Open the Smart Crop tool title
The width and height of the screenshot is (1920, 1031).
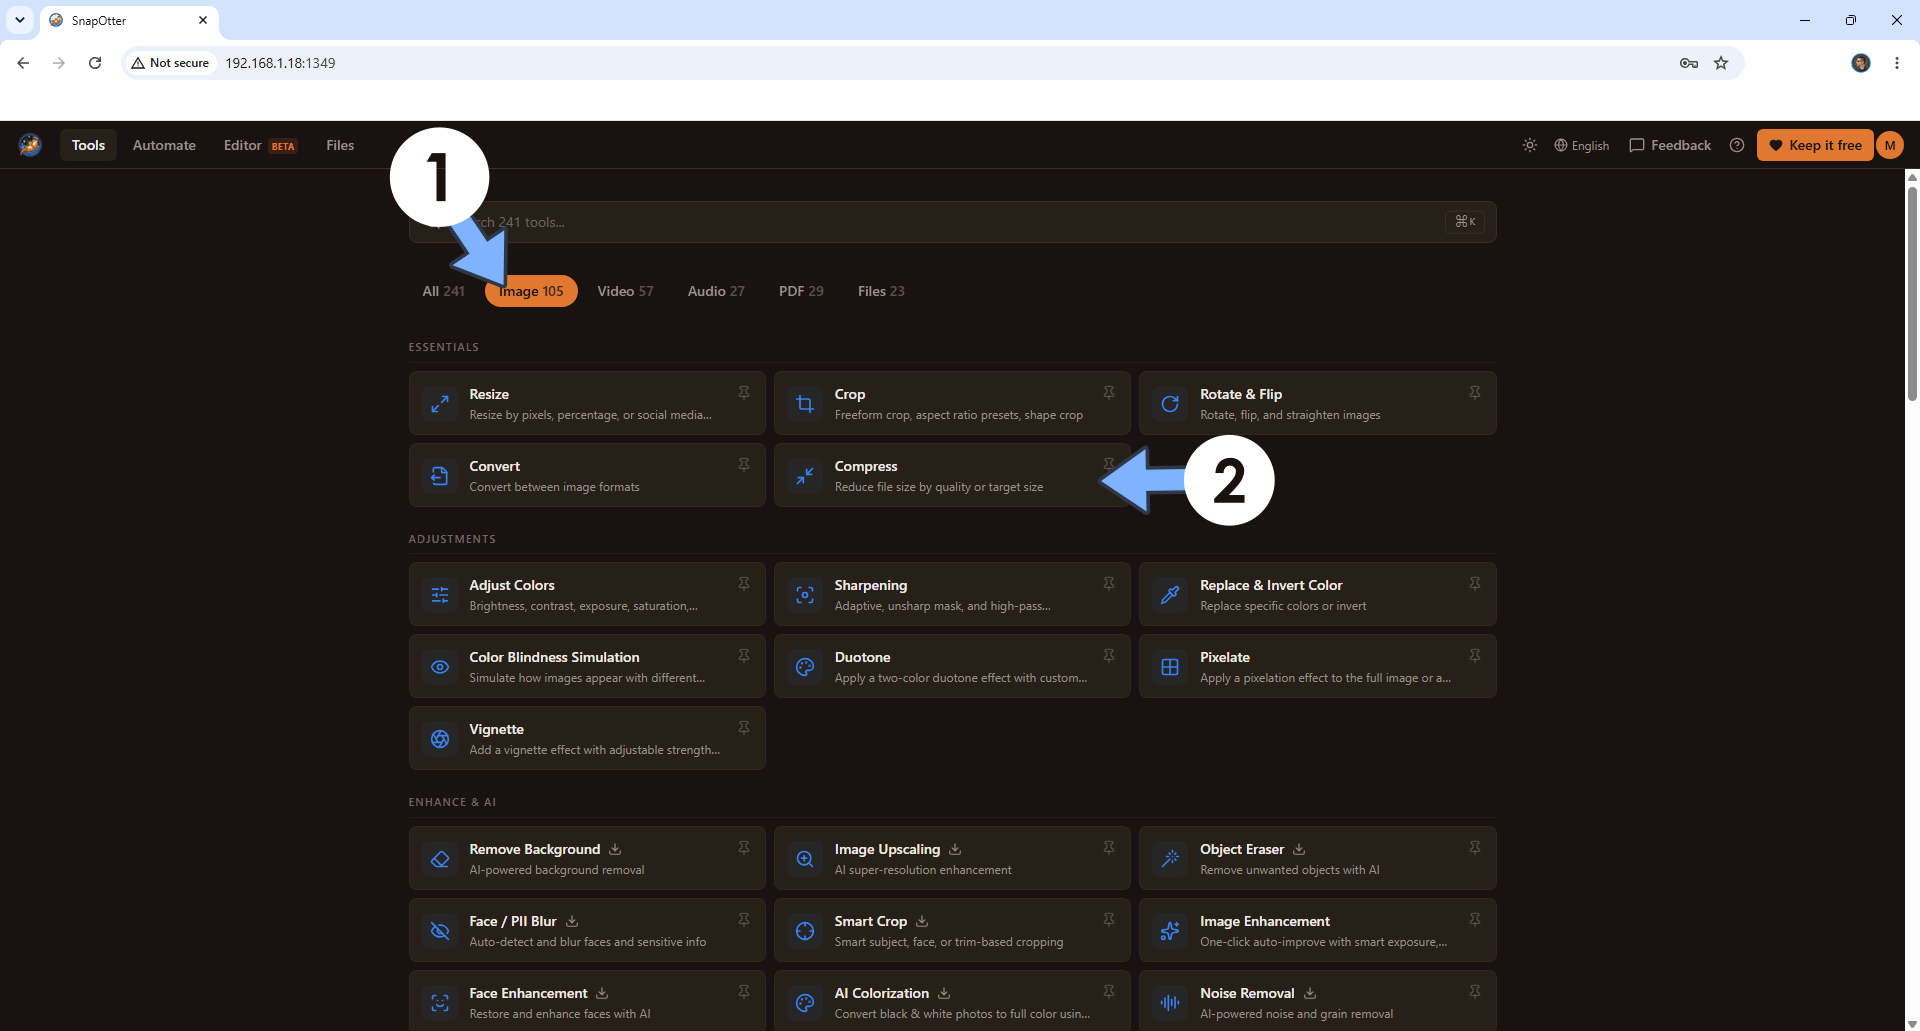[871, 921]
